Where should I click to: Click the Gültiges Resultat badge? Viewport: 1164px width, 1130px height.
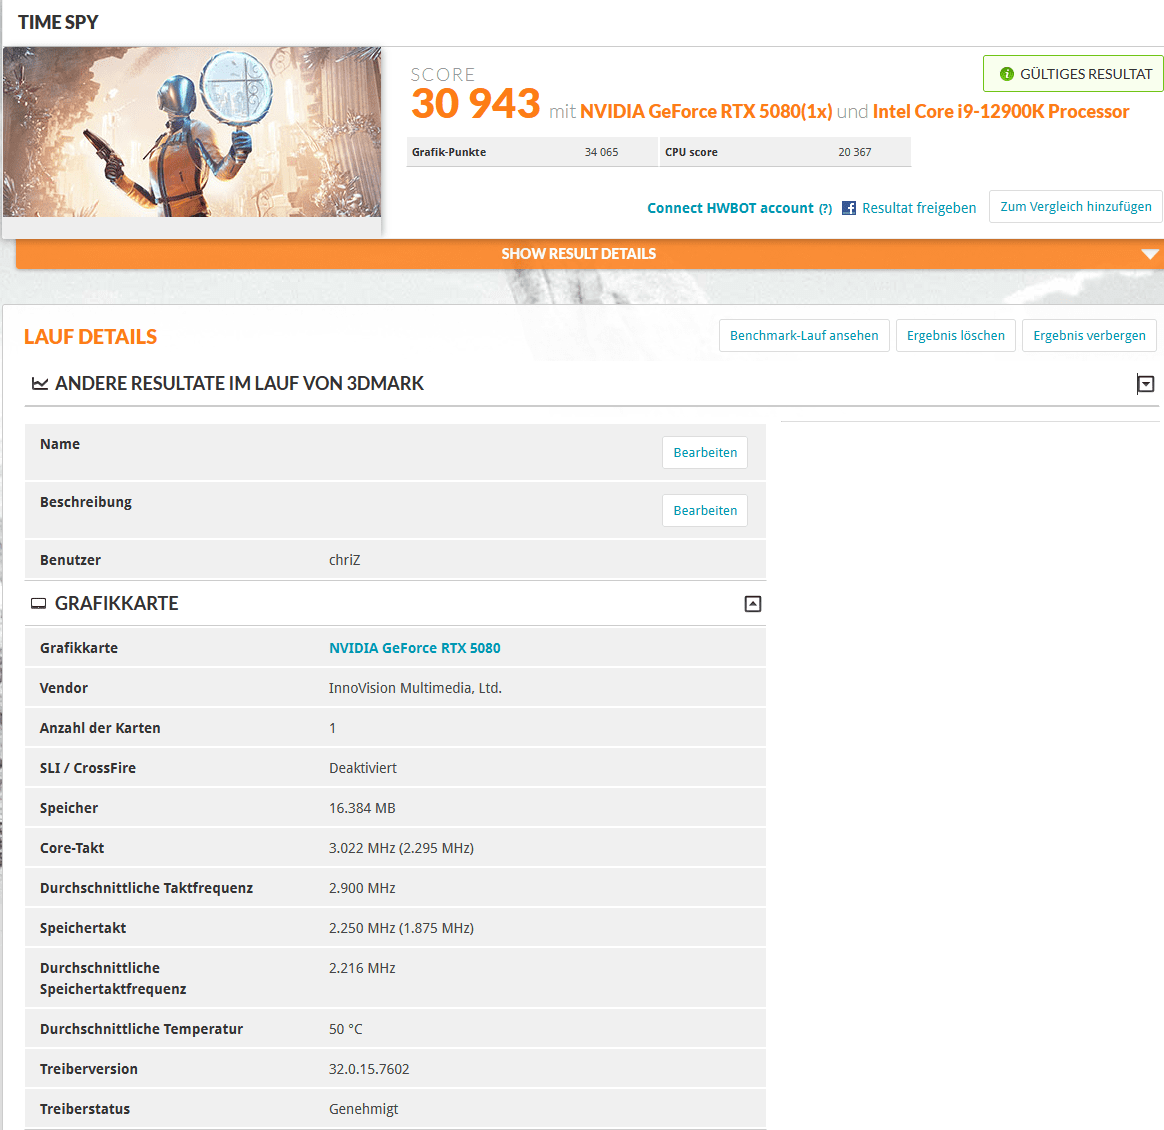pyautogui.click(x=1075, y=74)
